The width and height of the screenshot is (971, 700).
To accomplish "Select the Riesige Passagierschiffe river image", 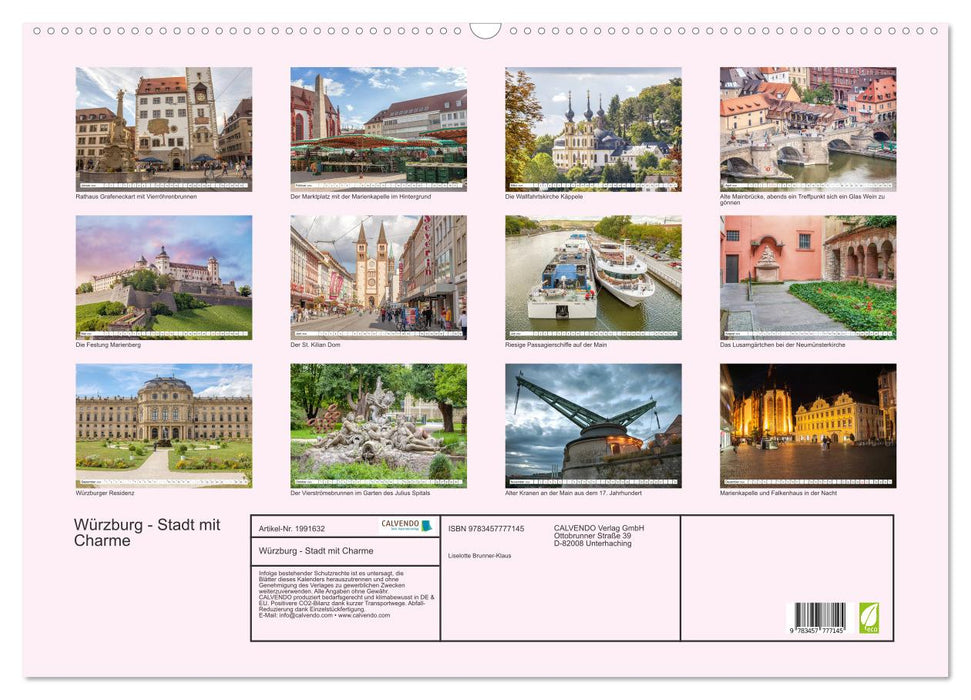I will coord(592,278).
